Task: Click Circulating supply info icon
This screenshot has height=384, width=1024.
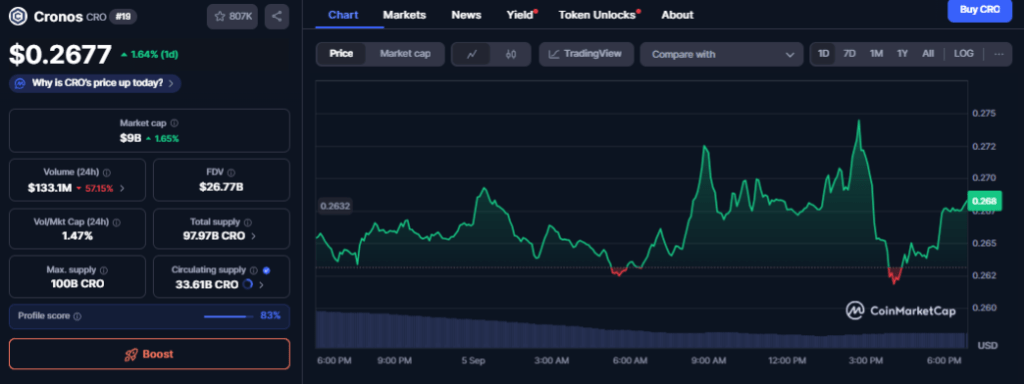Action: pyautogui.click(x=254, y=270)
